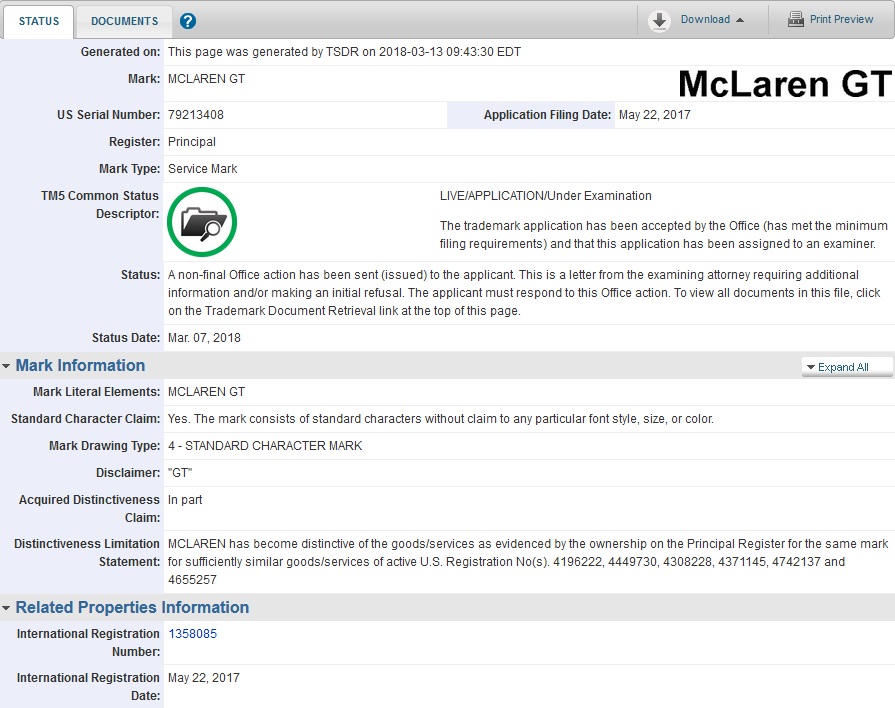Viewport: 895px width, 708px height.
Task: Click the Disclaimer value GT
Action: (x=183, y=472)
